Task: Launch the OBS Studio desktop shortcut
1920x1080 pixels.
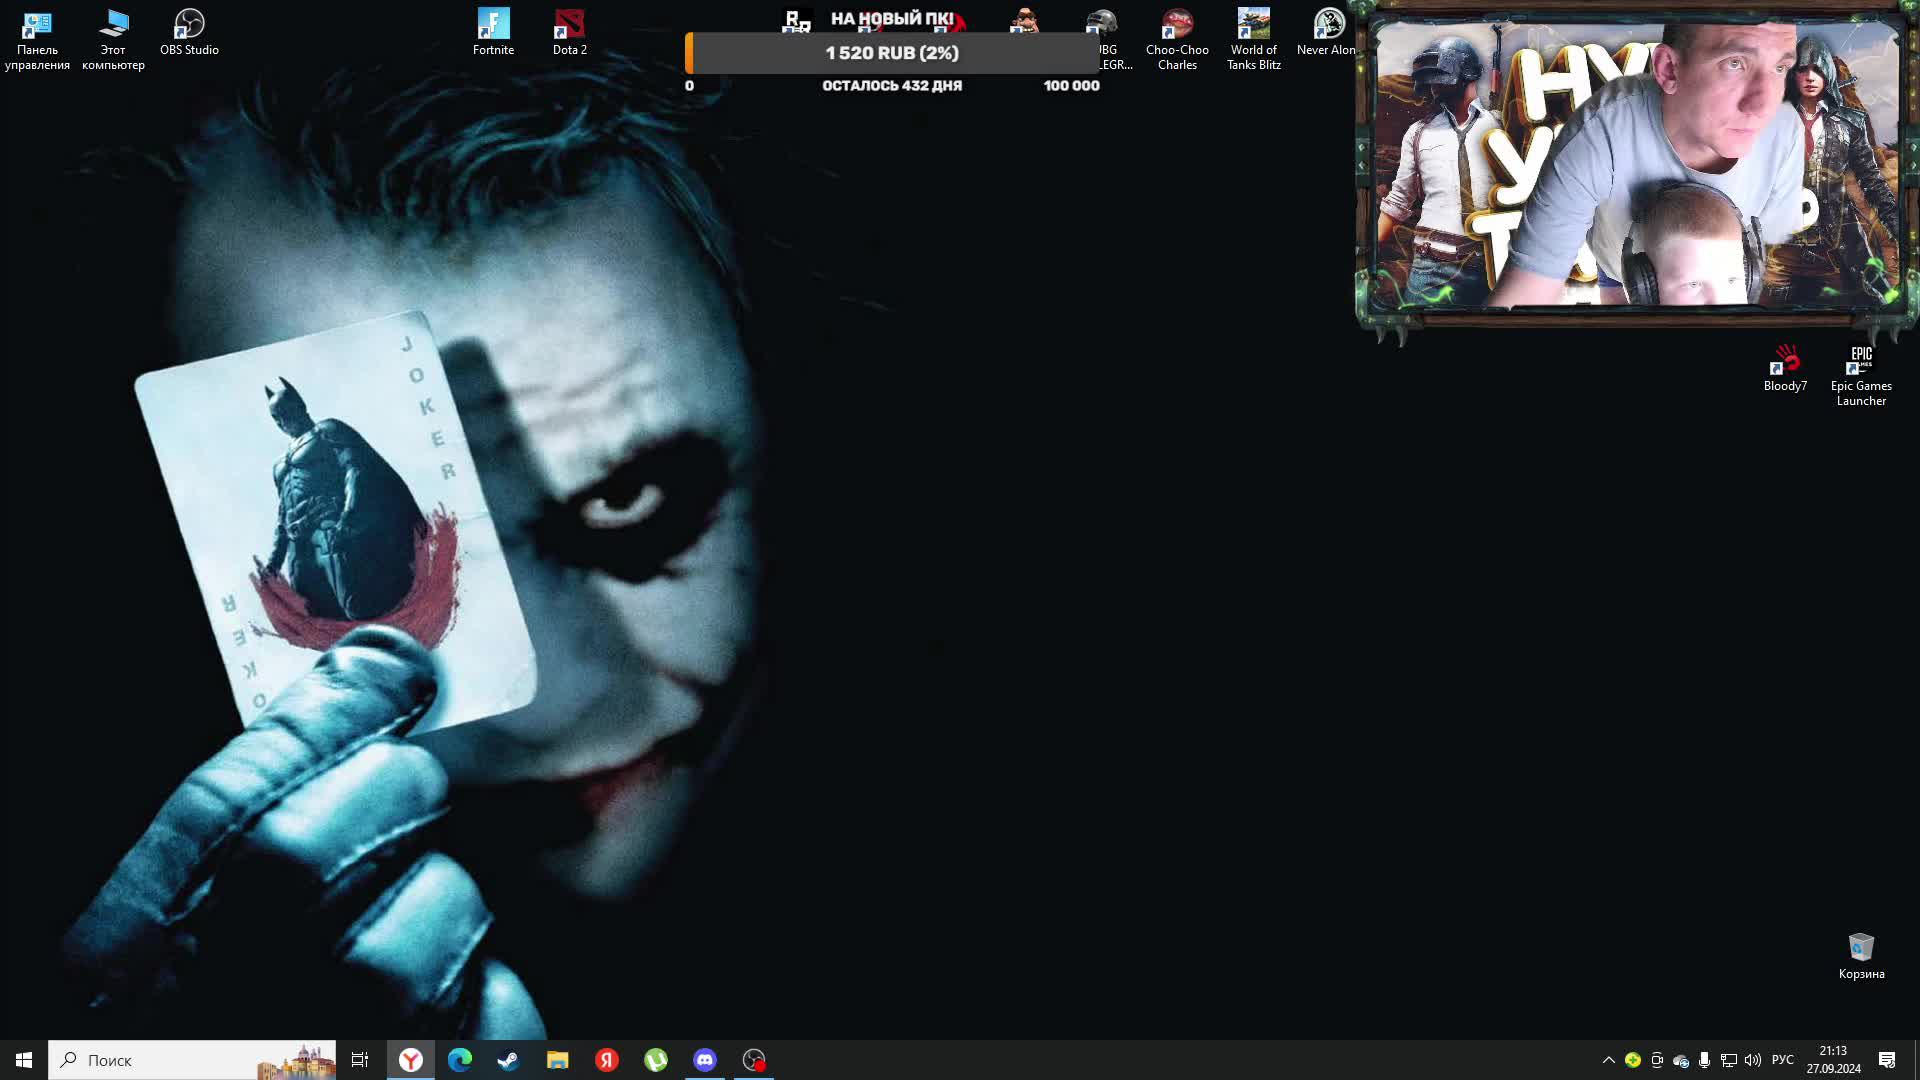Action: click(189, 33)
